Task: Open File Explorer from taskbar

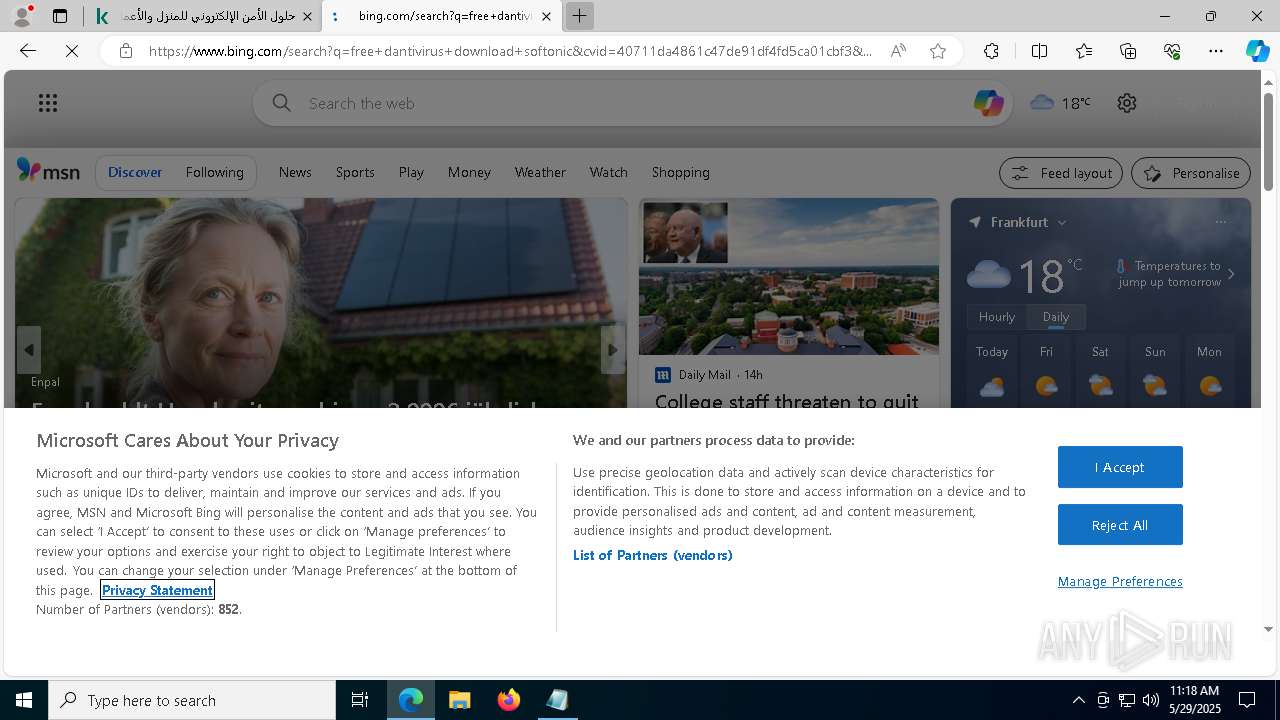Action: pos(459,700)
